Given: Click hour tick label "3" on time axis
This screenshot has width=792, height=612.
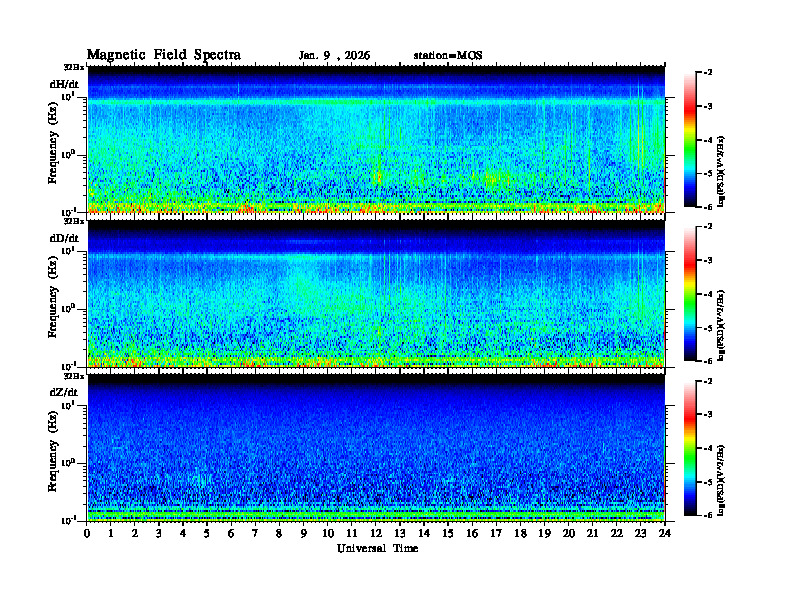Looking at the screenshot, I should 159,533.
